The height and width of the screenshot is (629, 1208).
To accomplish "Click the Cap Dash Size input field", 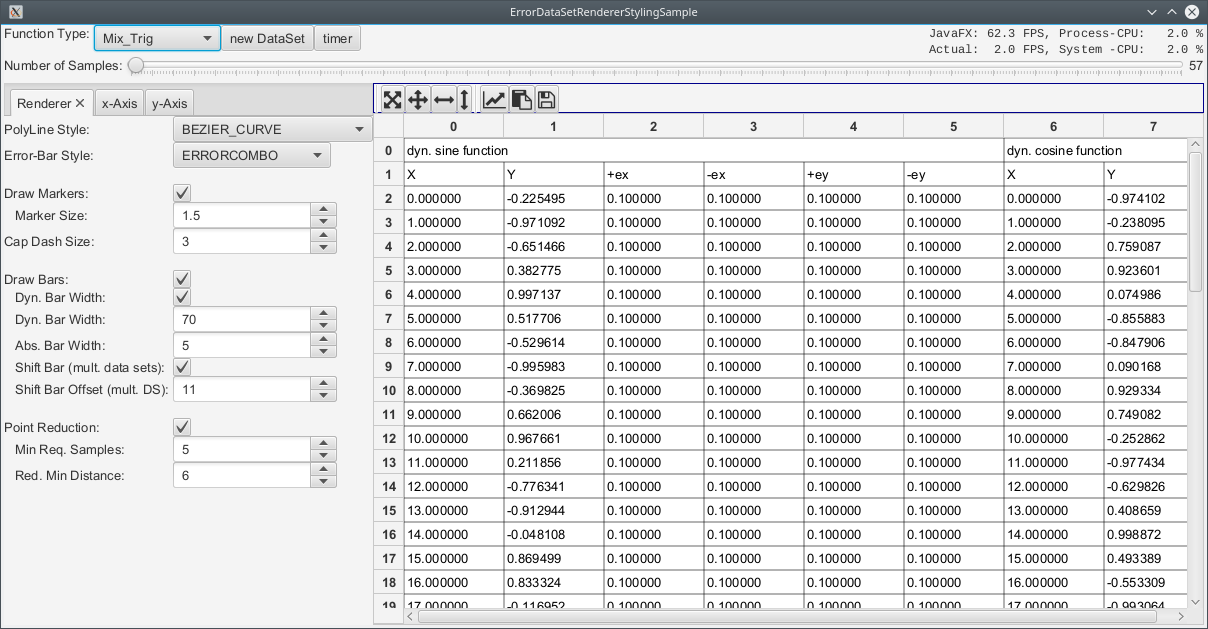I will [241, 241].
